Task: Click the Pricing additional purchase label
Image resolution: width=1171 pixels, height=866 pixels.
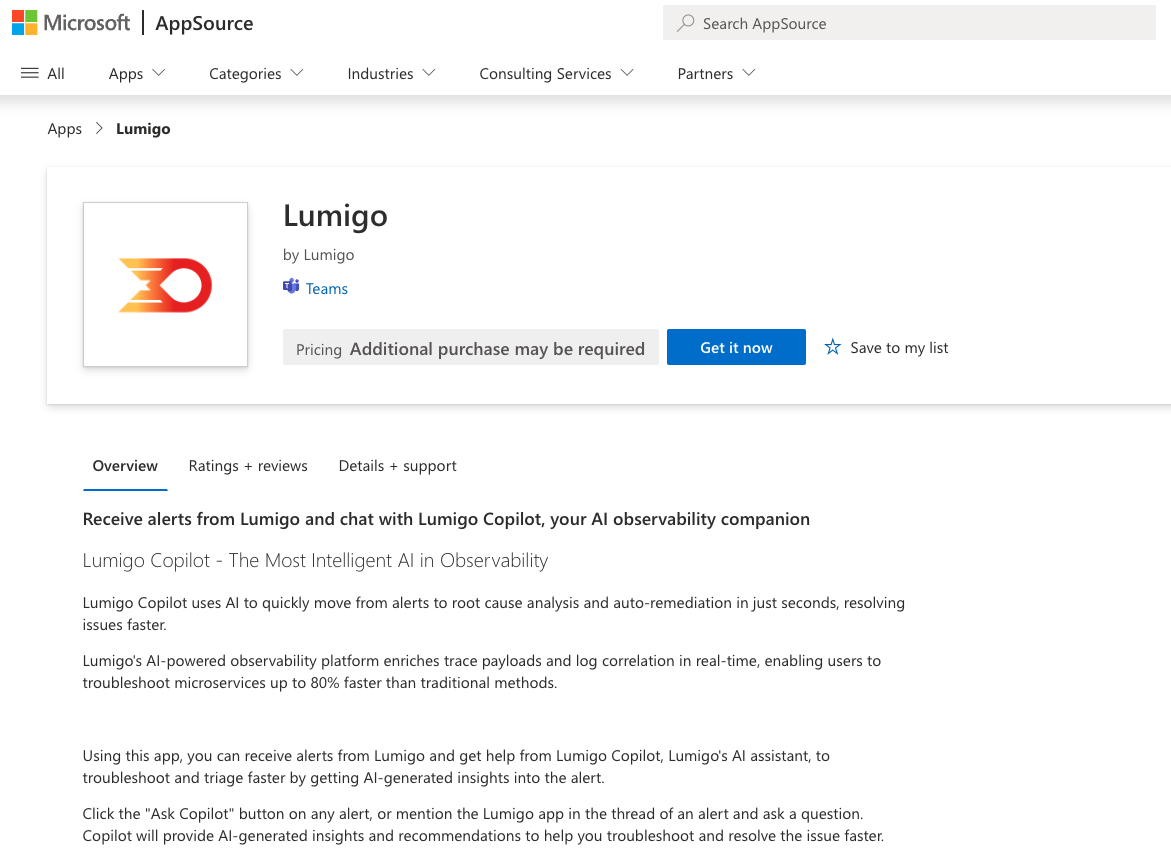Action: click(470, 348)
